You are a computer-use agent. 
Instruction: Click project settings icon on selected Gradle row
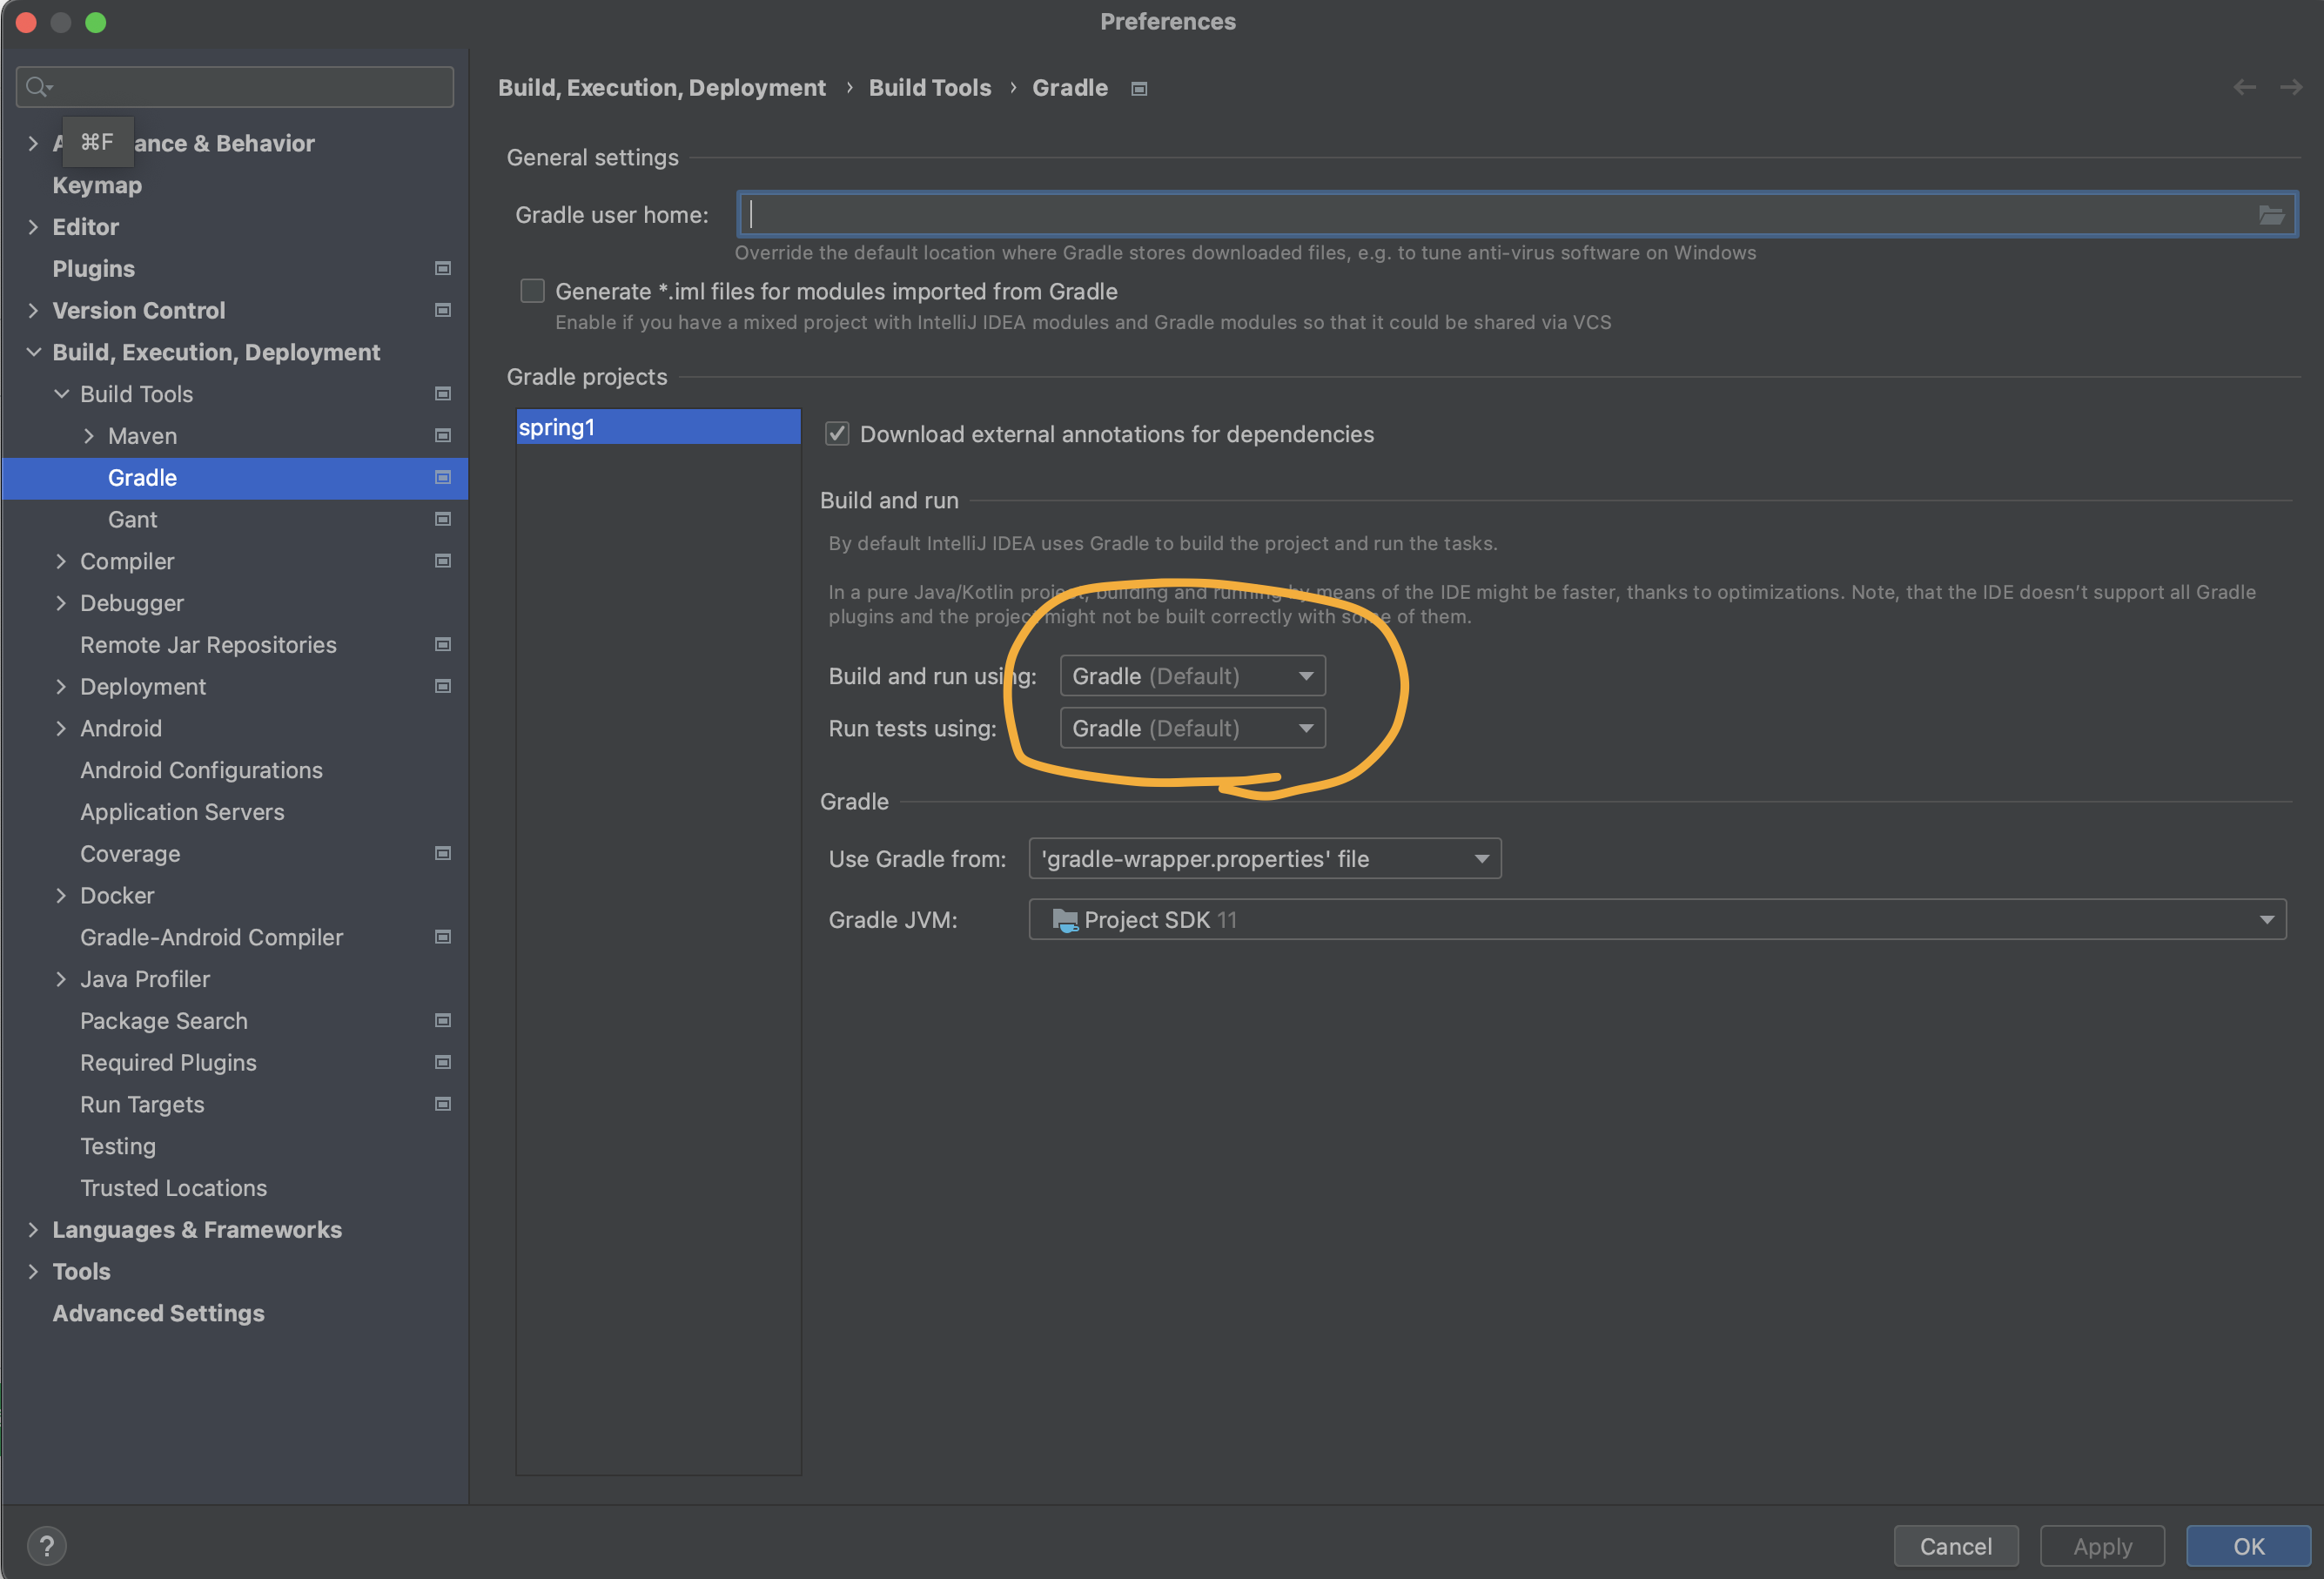tap(443, 477)
